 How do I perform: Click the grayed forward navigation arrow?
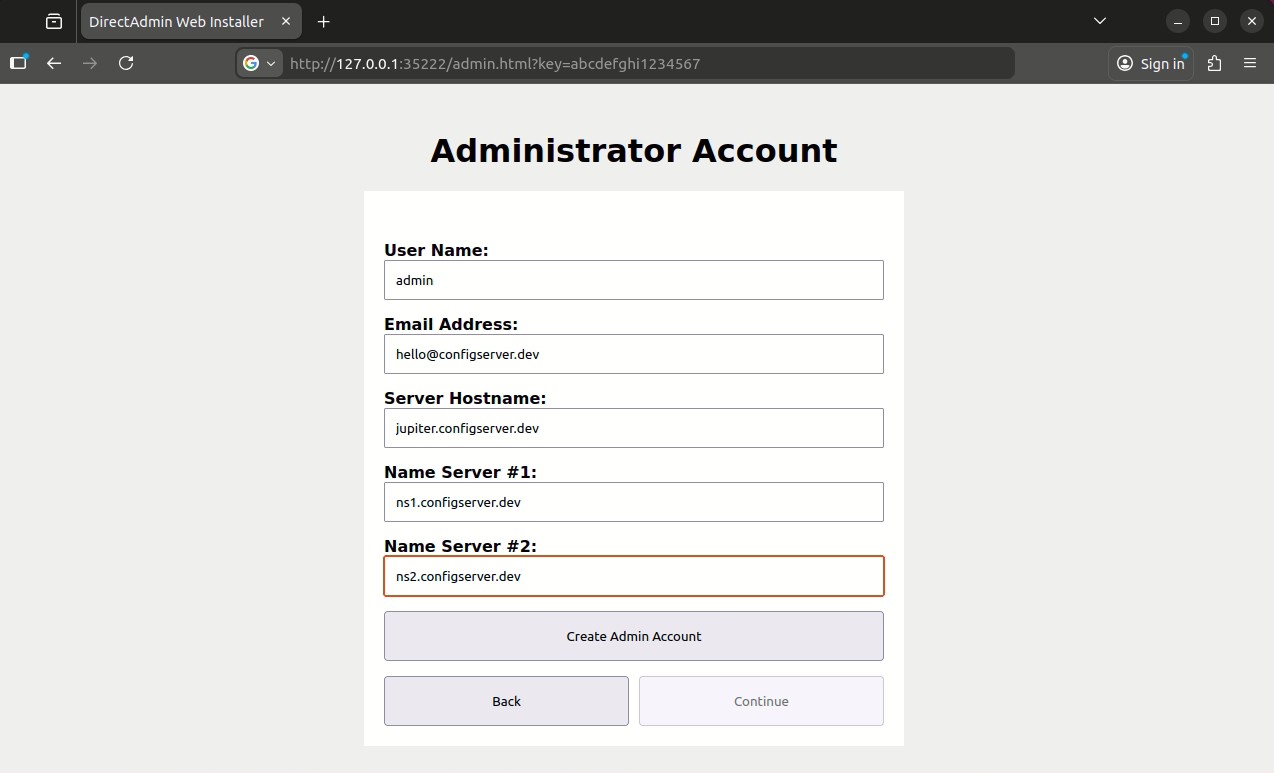click(x=89, y=63)
